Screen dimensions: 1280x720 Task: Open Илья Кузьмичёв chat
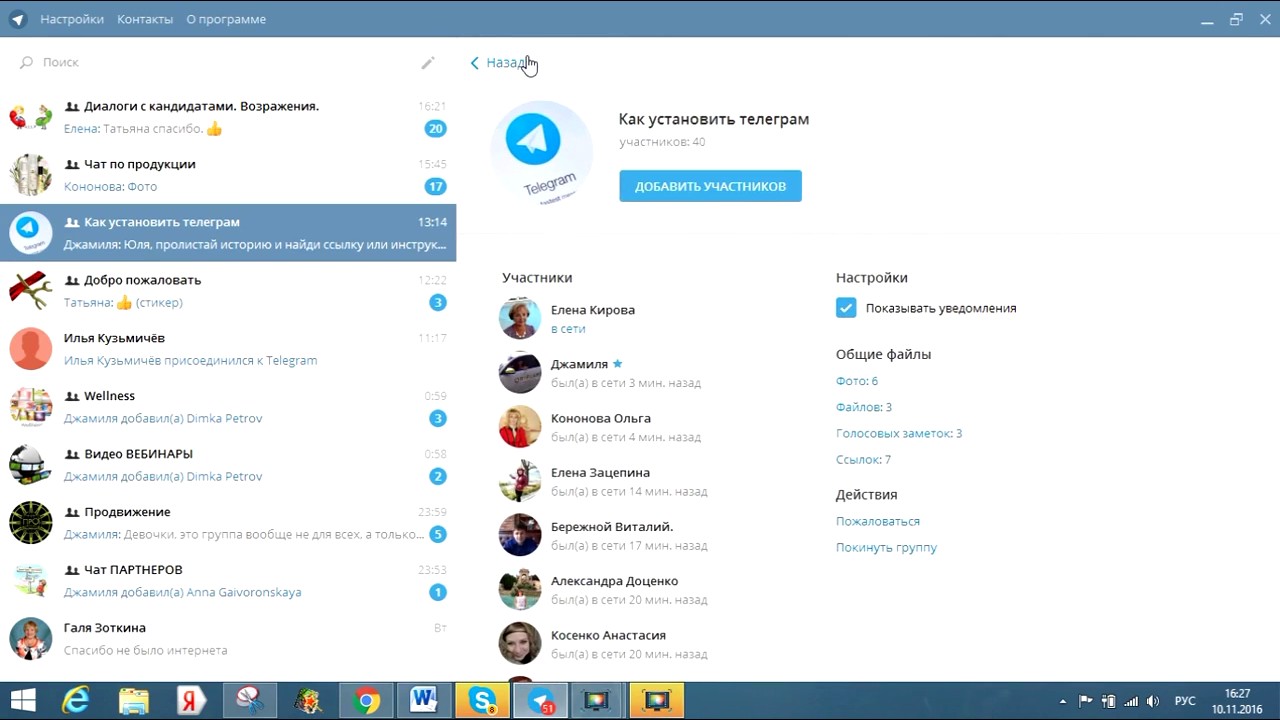pyautogui.click(x=228, y=349)
